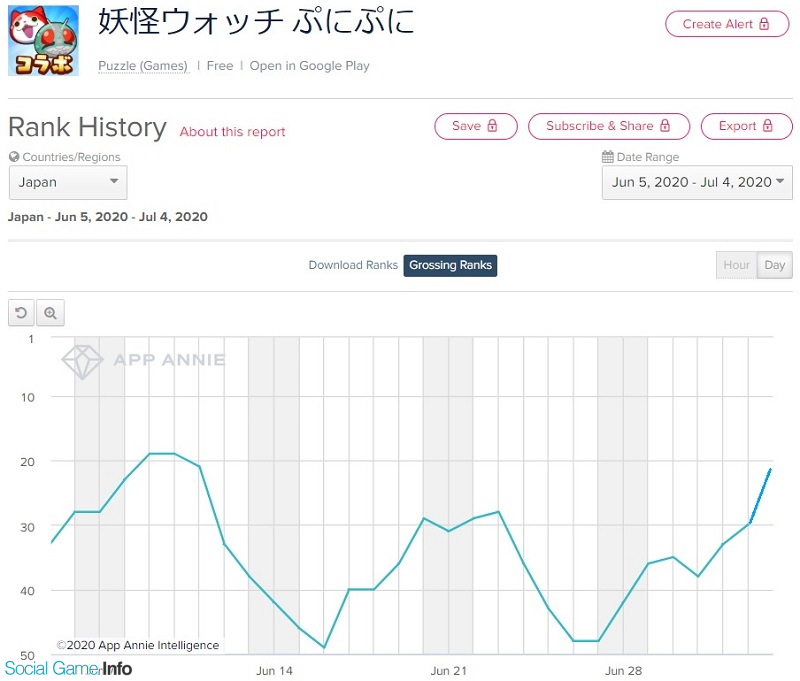Image resolution: width=800 pixels, height=681 pixels.
Task: Toggle the Day granularity view
Action: coord(774,265)
